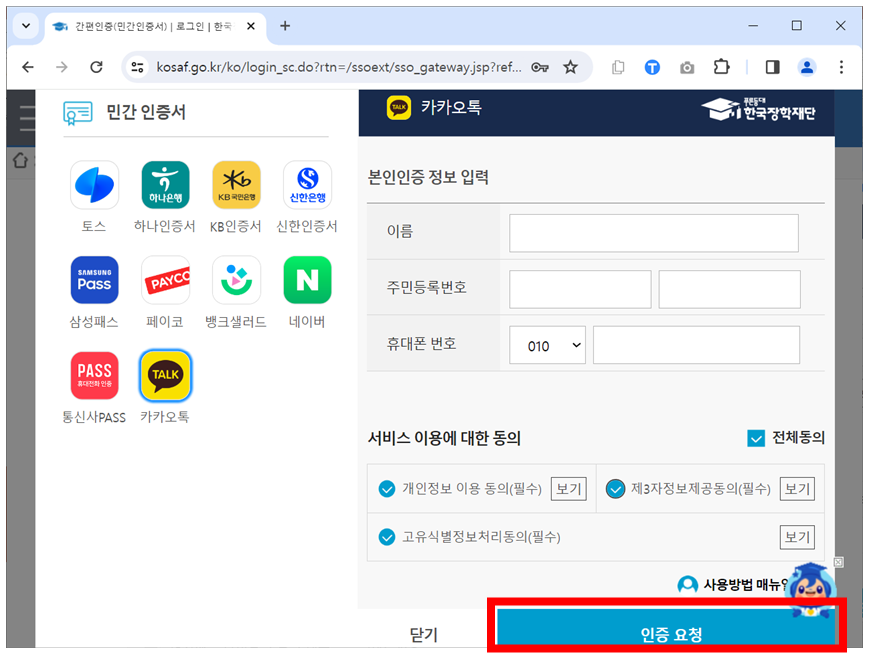Click the blue T extension icon
The image size is (869, 654).
coord(652,68)
